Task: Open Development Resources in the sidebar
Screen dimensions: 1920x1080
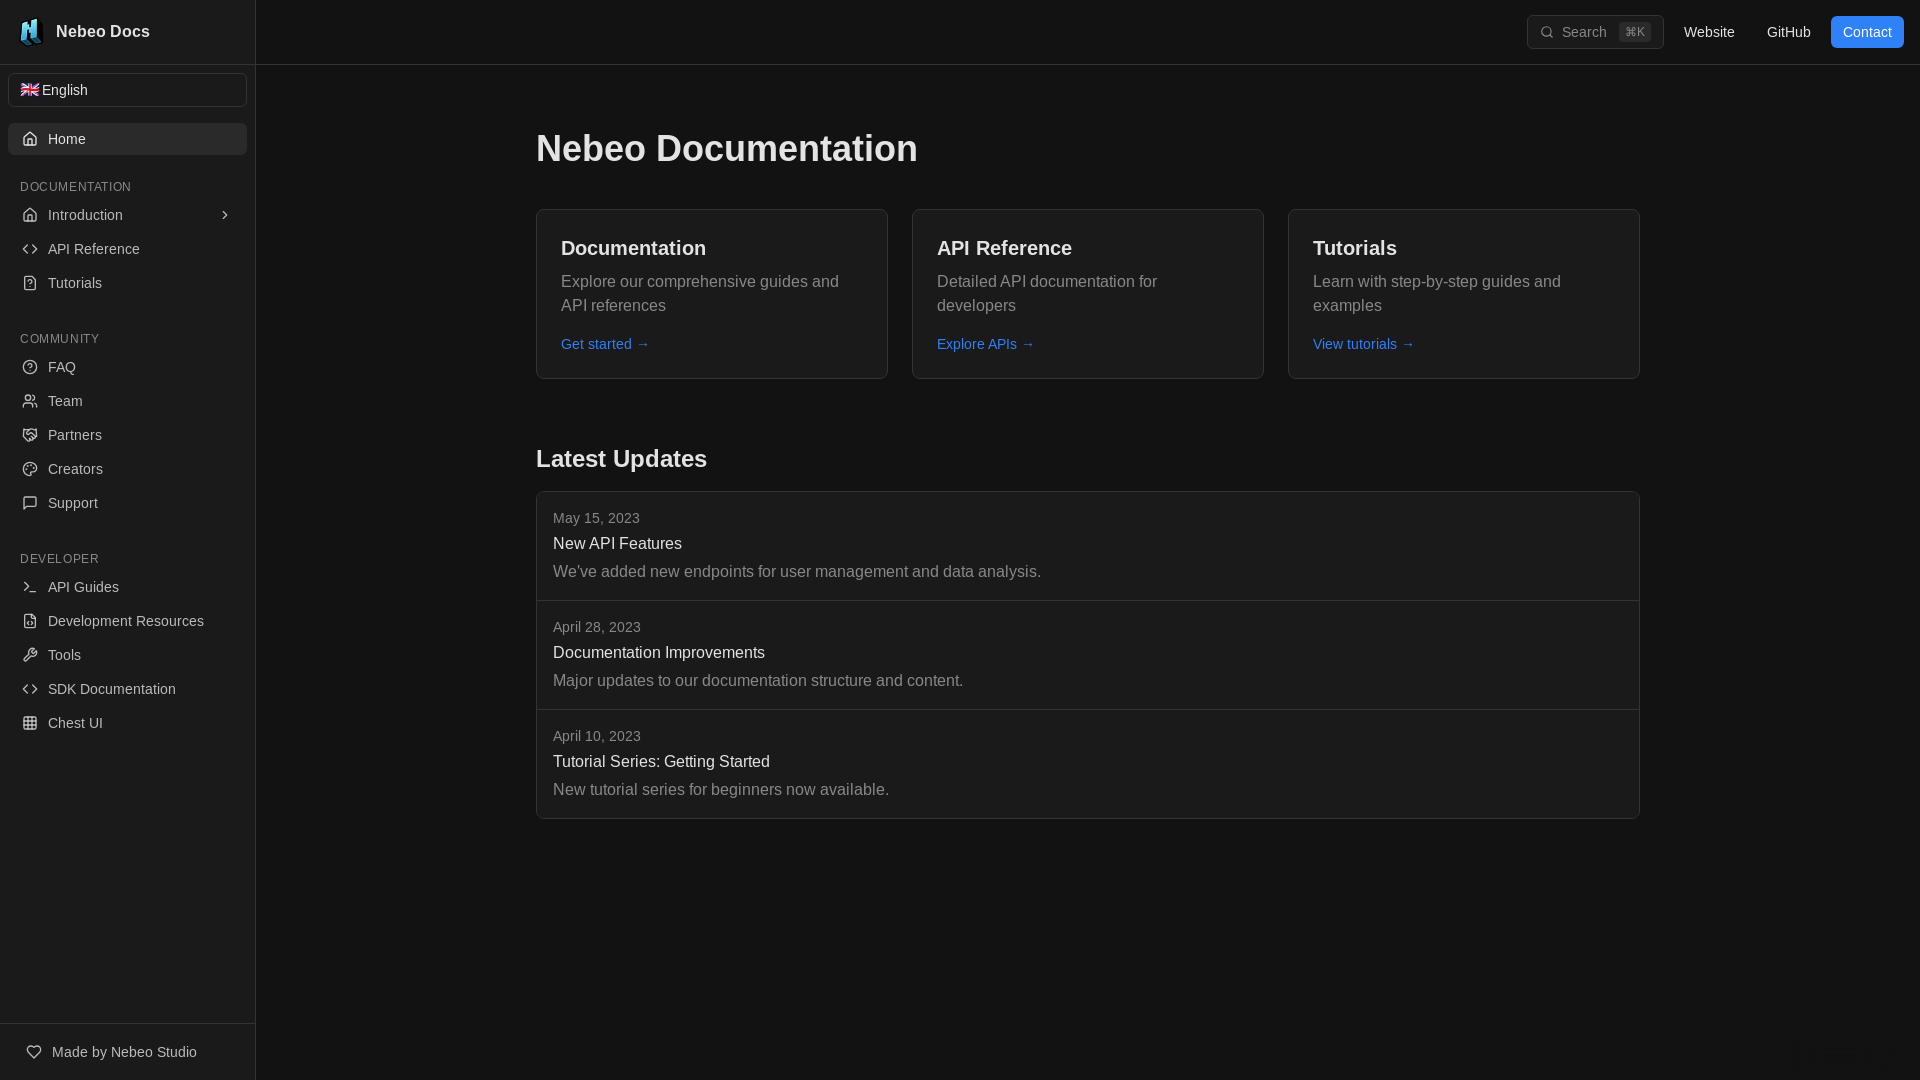Action: pyautogui.click(x=127, y=621)
